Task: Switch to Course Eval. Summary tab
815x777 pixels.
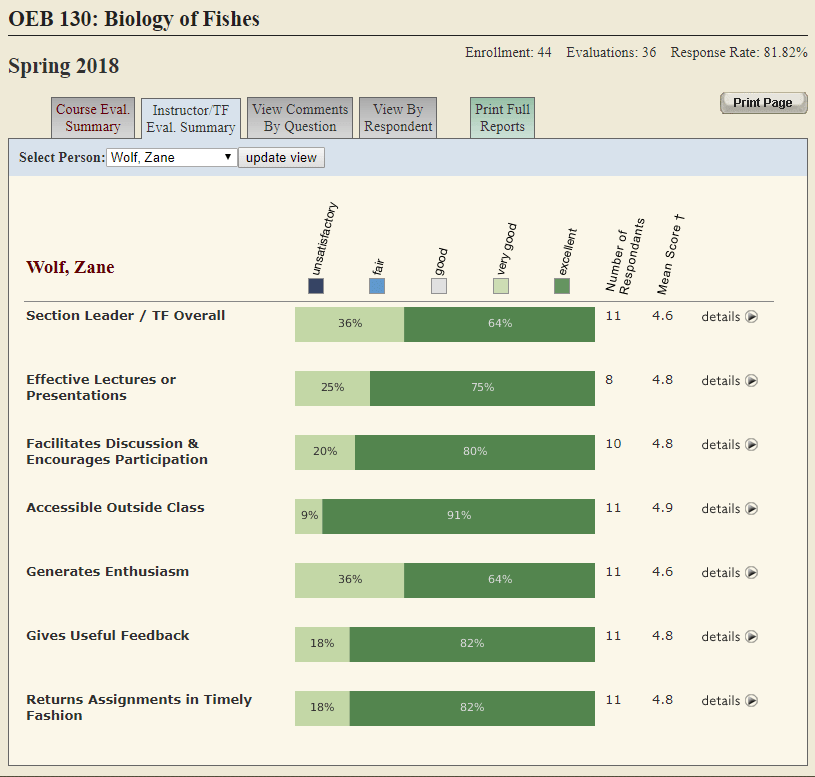Action: [x=93, y=118]
